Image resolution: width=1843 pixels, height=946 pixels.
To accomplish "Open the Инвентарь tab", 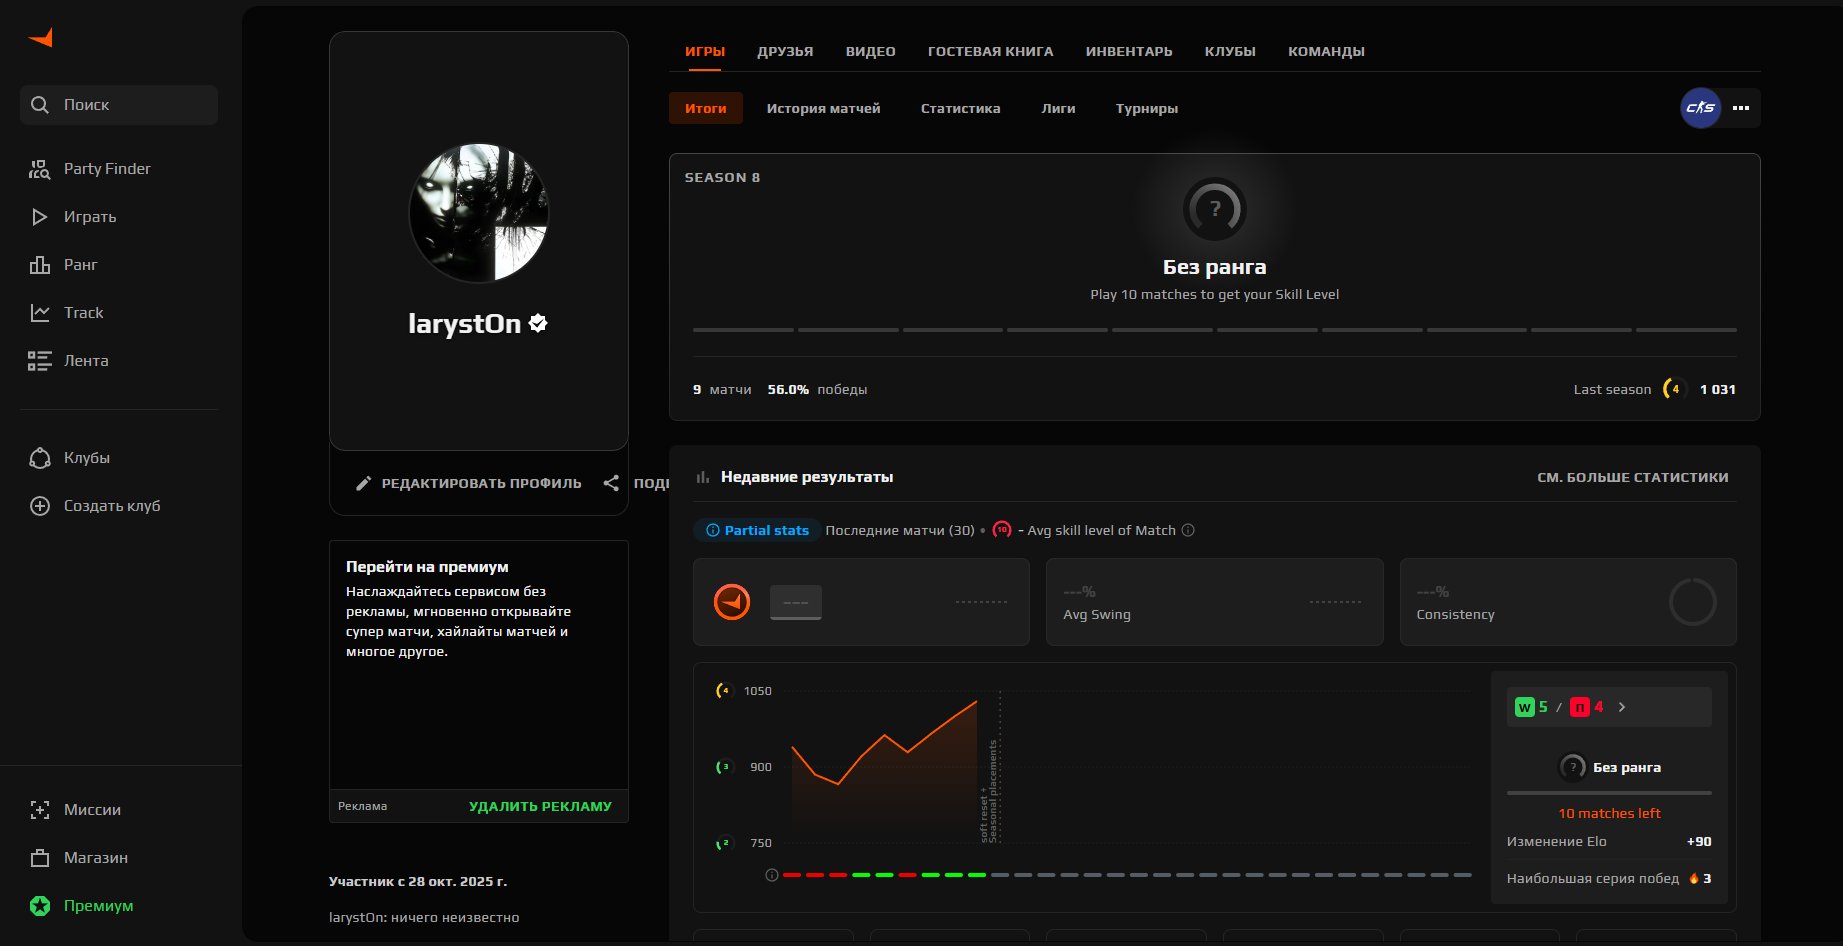I will click(1129, 51).
